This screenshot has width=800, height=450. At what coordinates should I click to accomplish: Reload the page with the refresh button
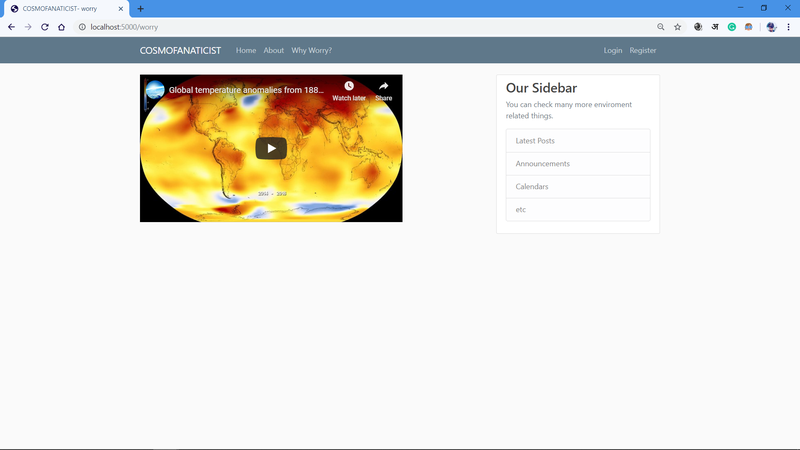tap(44, 27)
